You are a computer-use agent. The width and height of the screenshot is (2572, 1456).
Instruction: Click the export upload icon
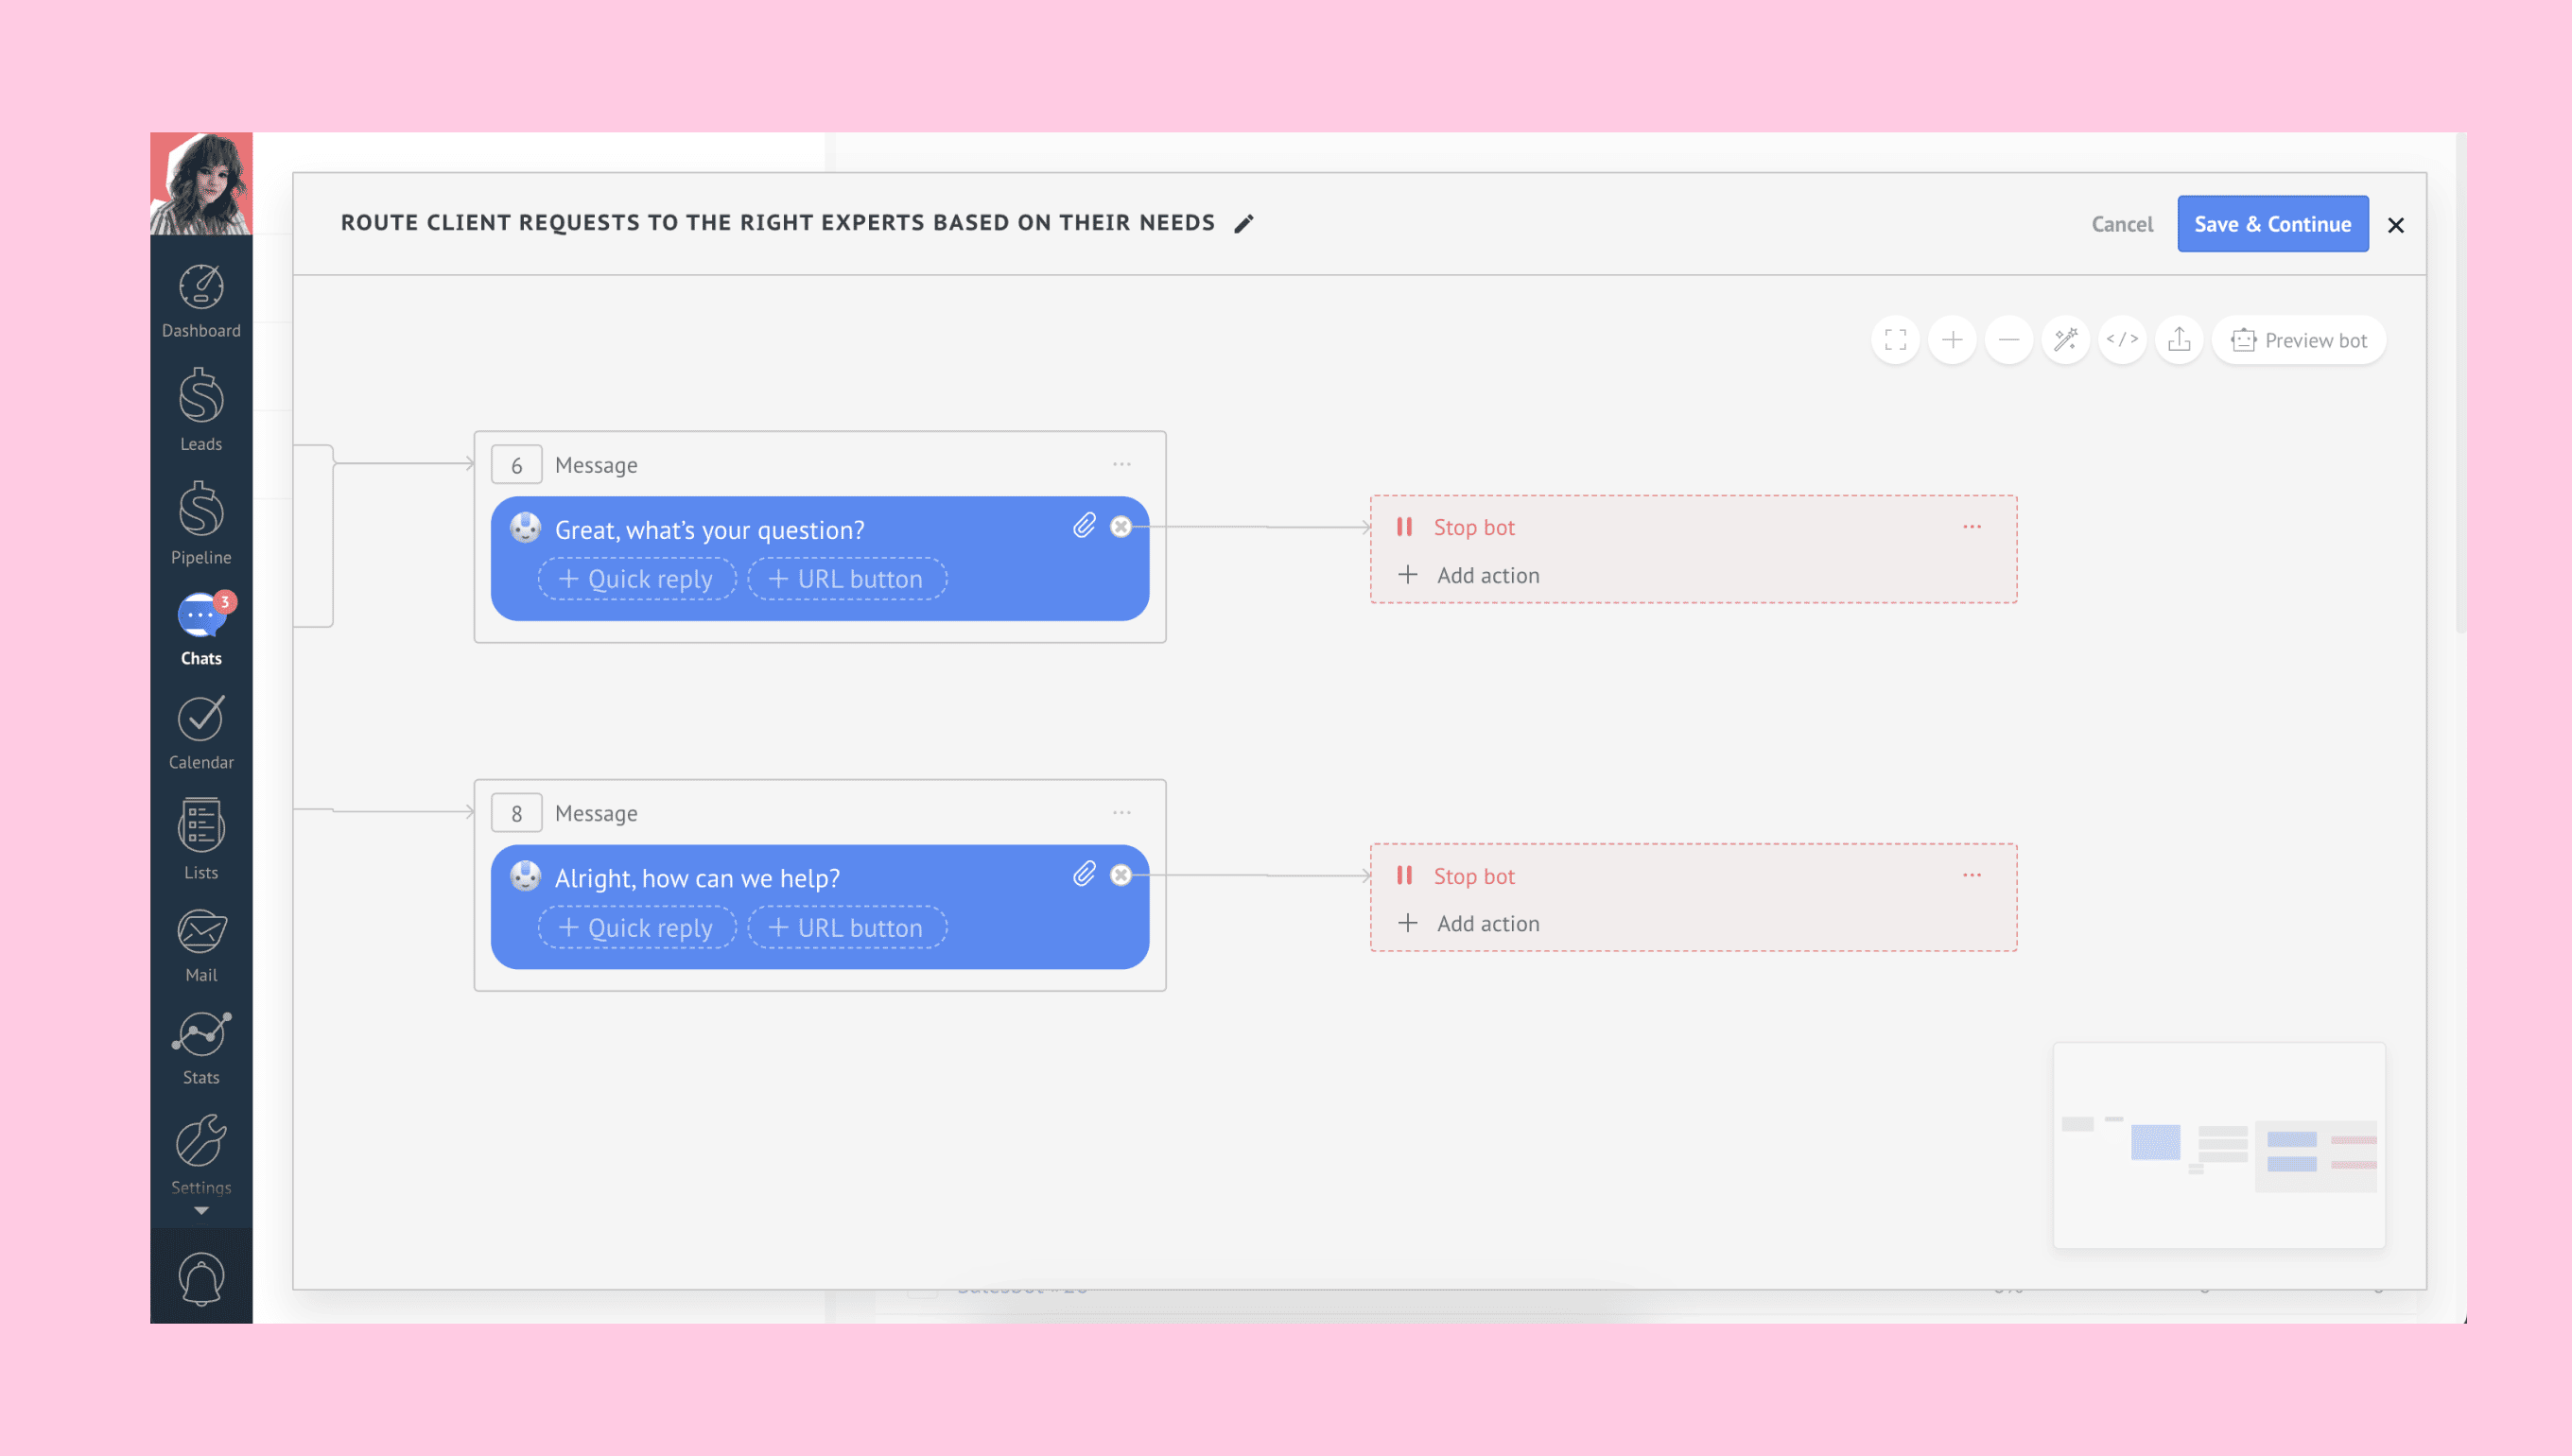tap(2179, 340)
